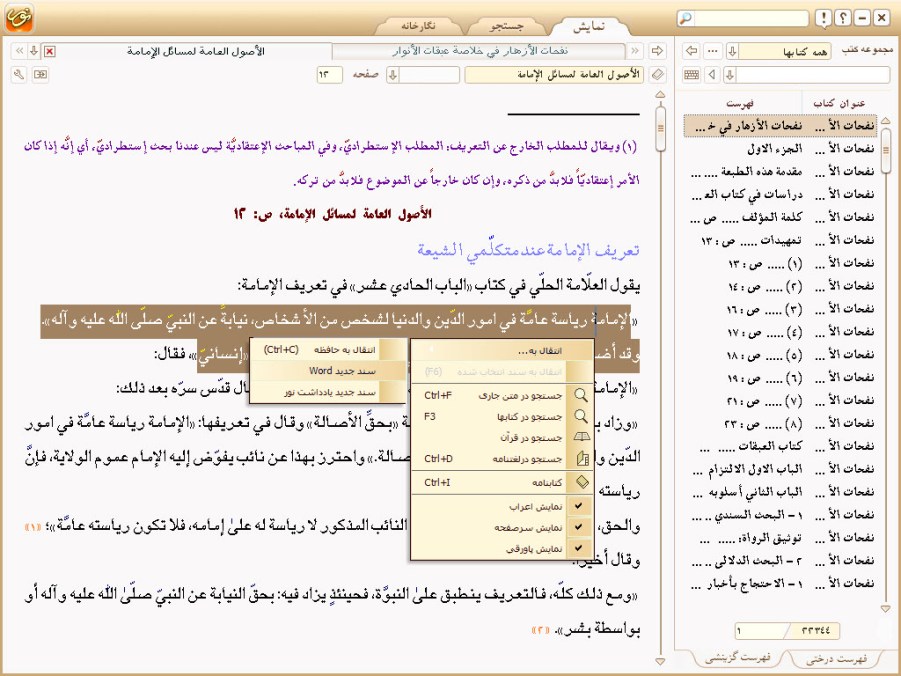Click the up arrow of the book list scrollbar
The height and width of the screenshot is (676, 901).
tap(885, 121)
